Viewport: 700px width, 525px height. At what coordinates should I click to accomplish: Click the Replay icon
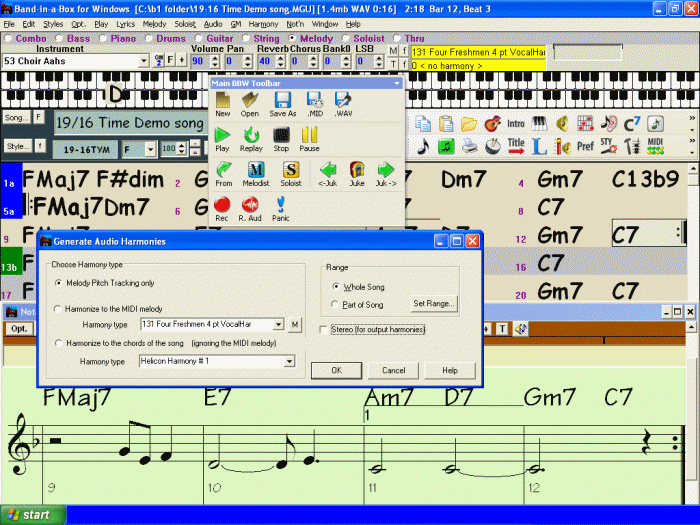(x=251, y=139)
